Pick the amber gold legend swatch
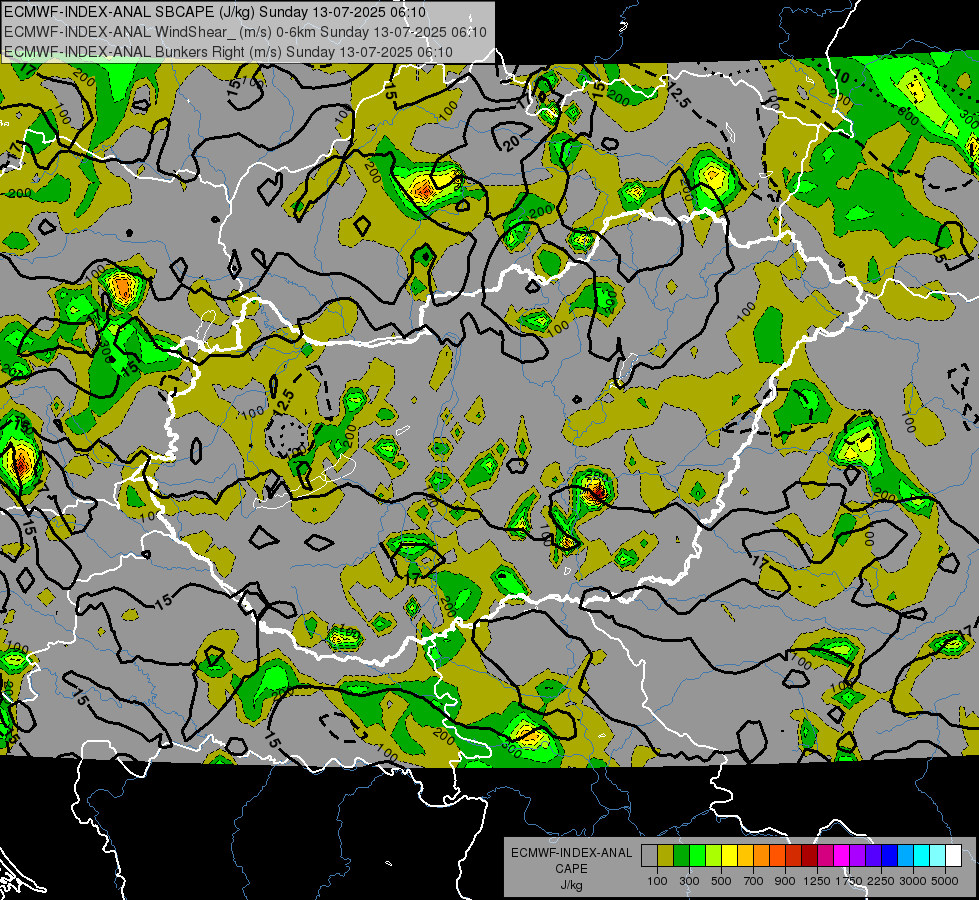The image size is (979, 900). (x=745, y=856)
